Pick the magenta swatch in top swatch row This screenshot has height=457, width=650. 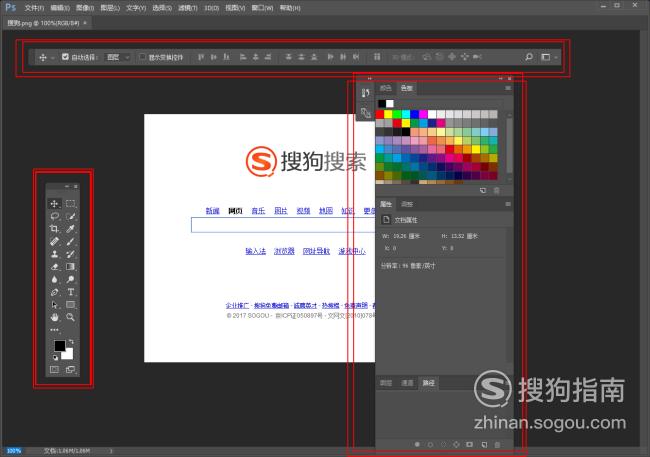(x=423, y=114)
